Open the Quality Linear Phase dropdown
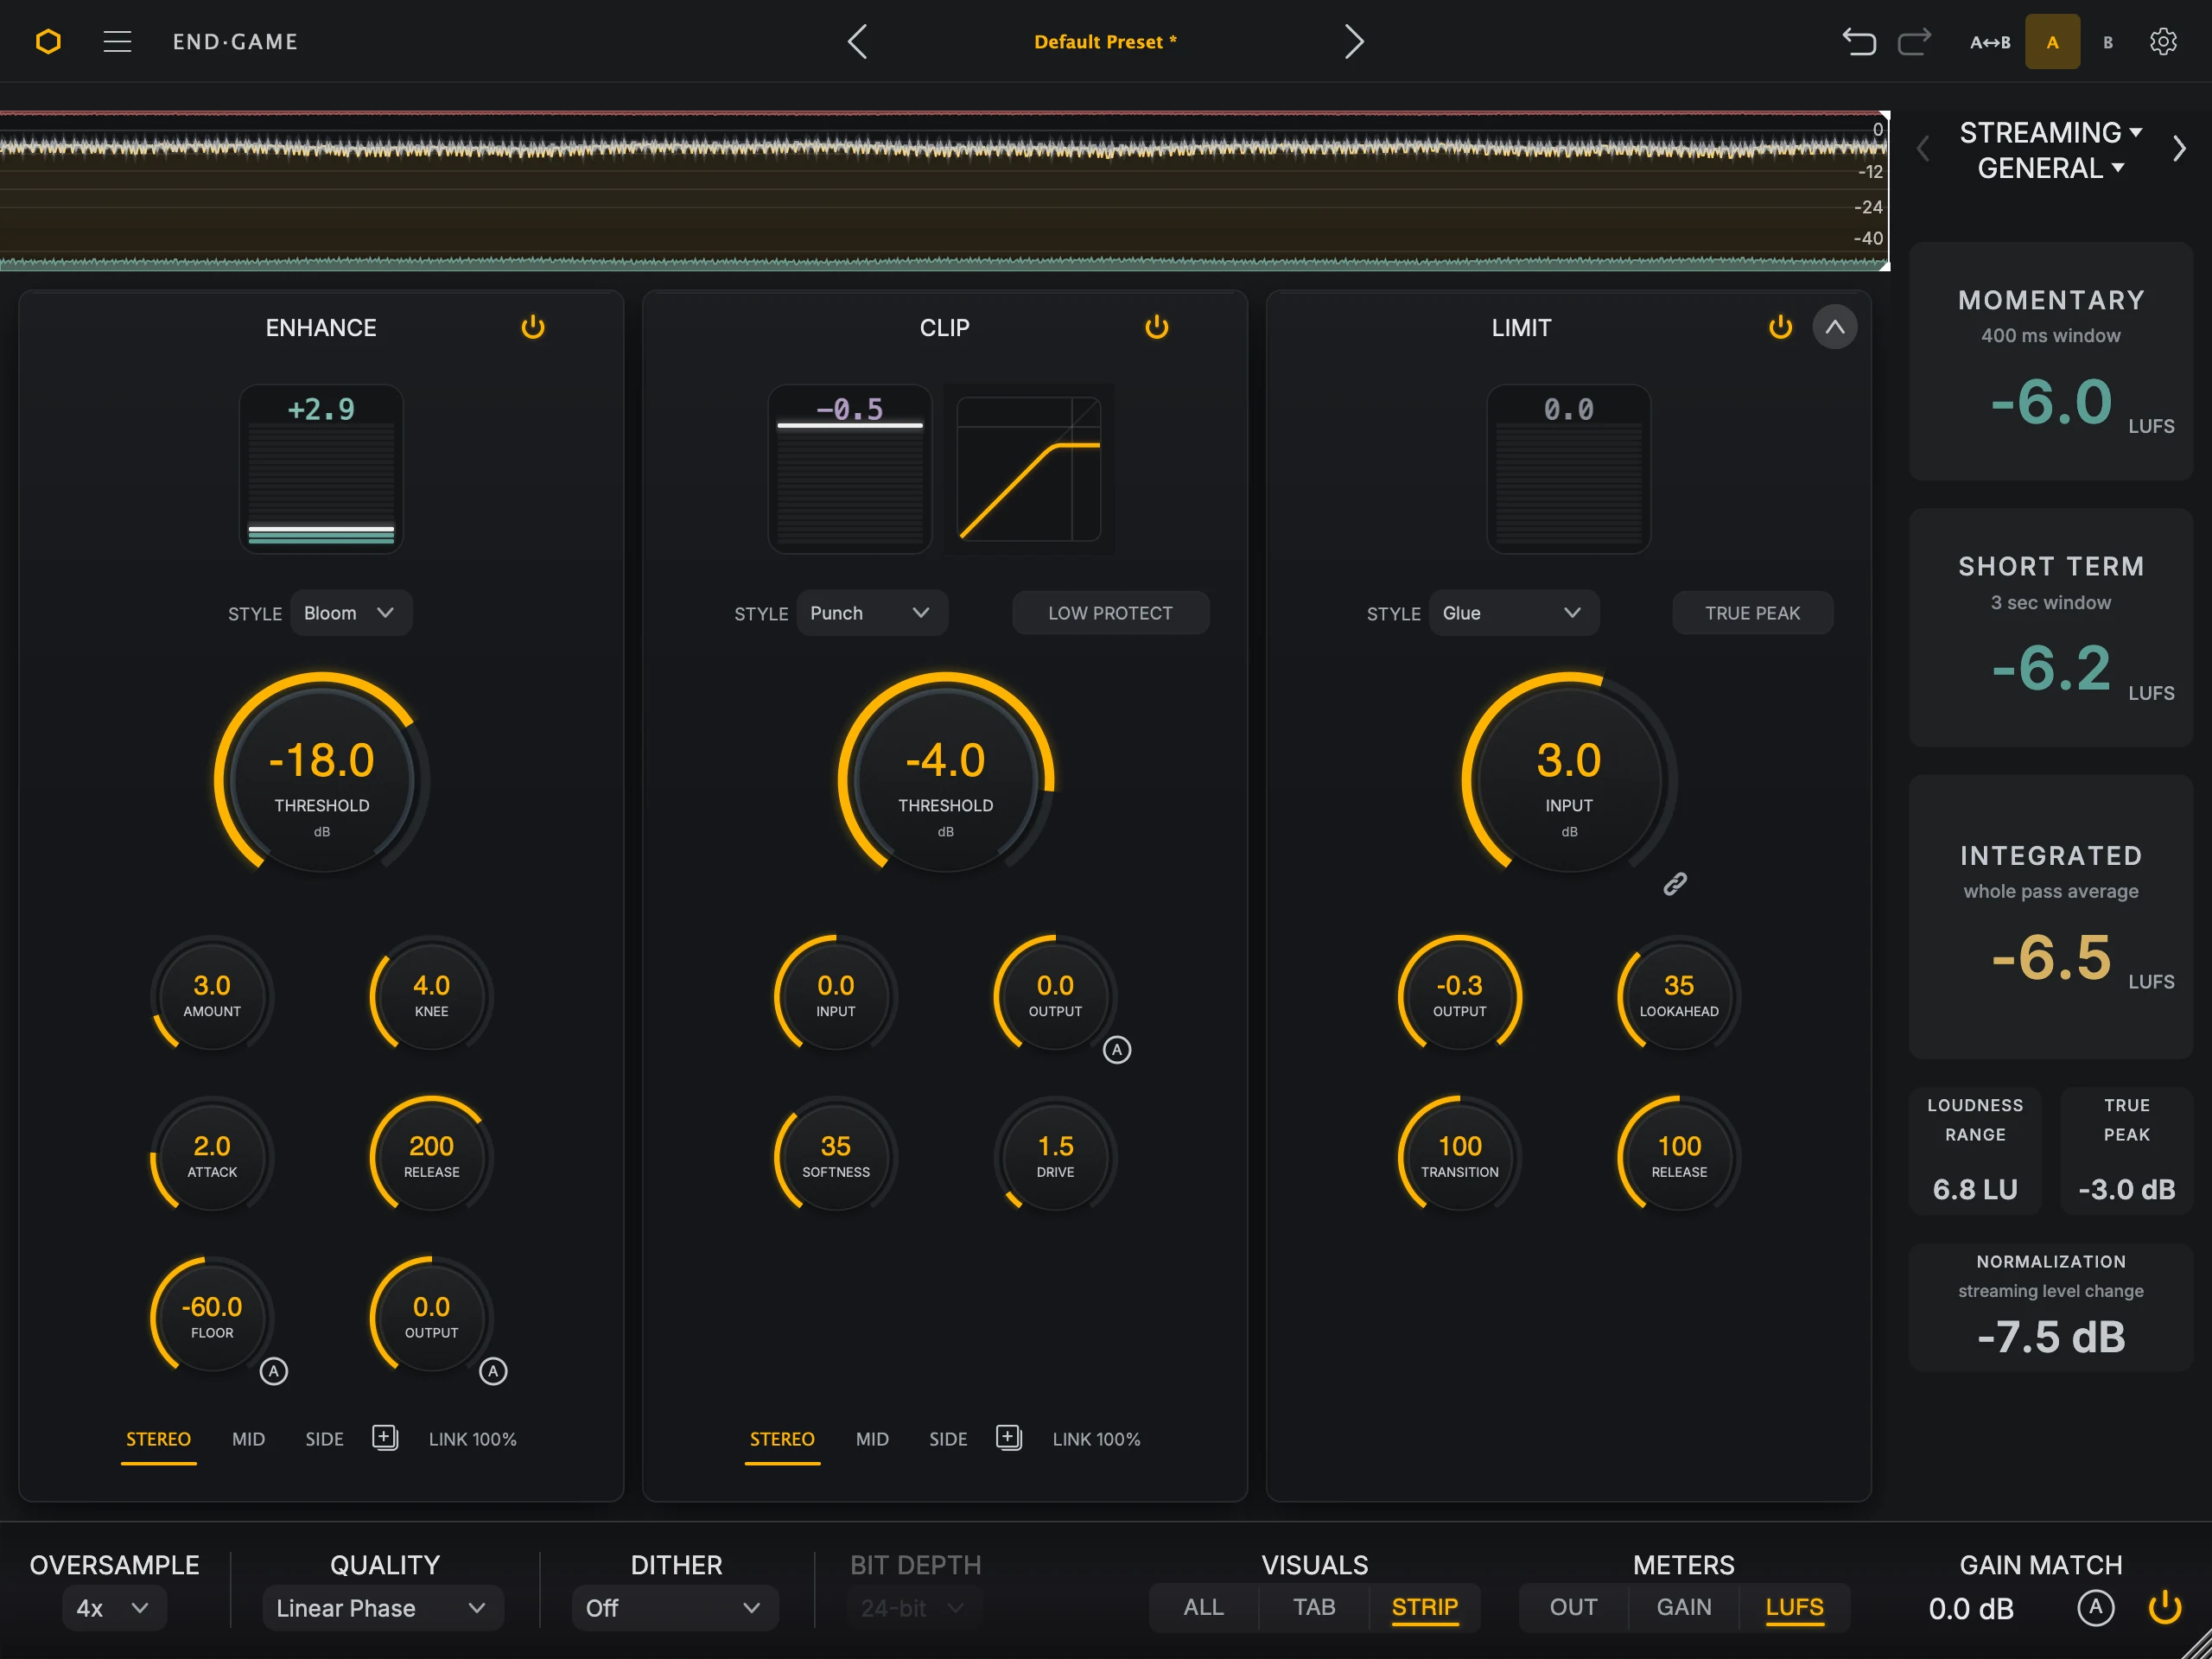This screenshot has height=1659, width=2212. point(383,1608)
